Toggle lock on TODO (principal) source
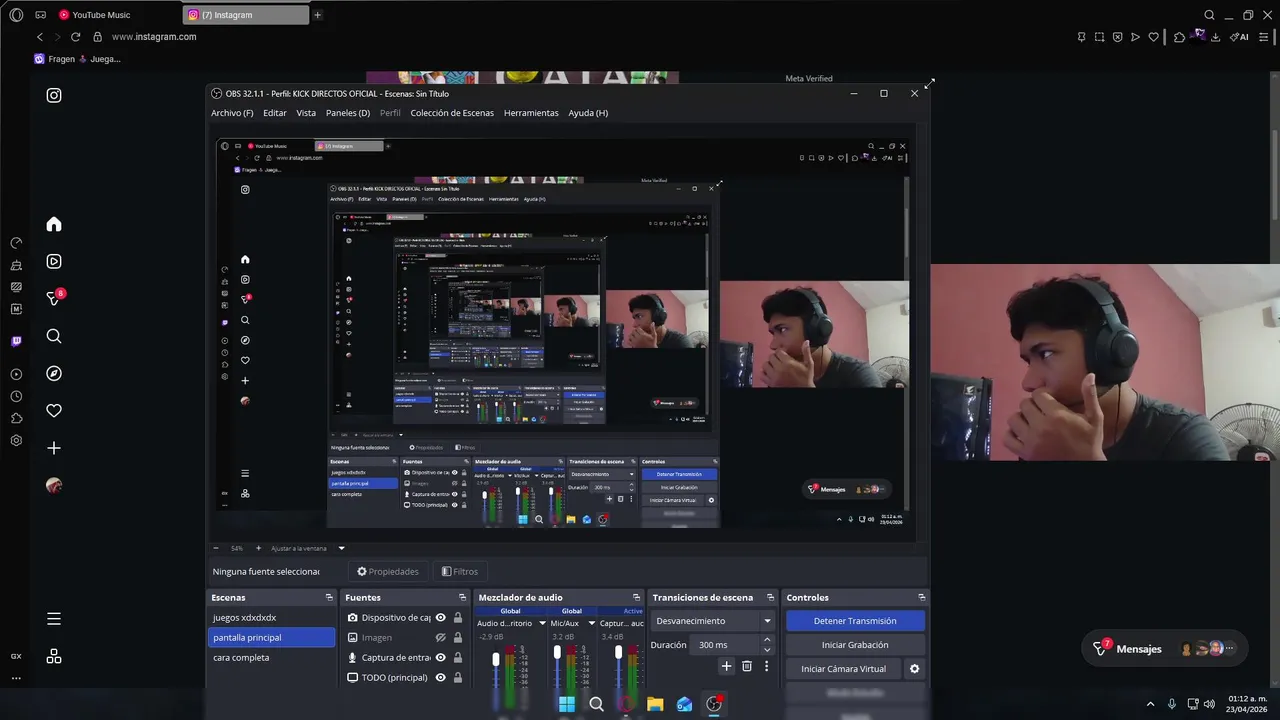 [458, 678]
